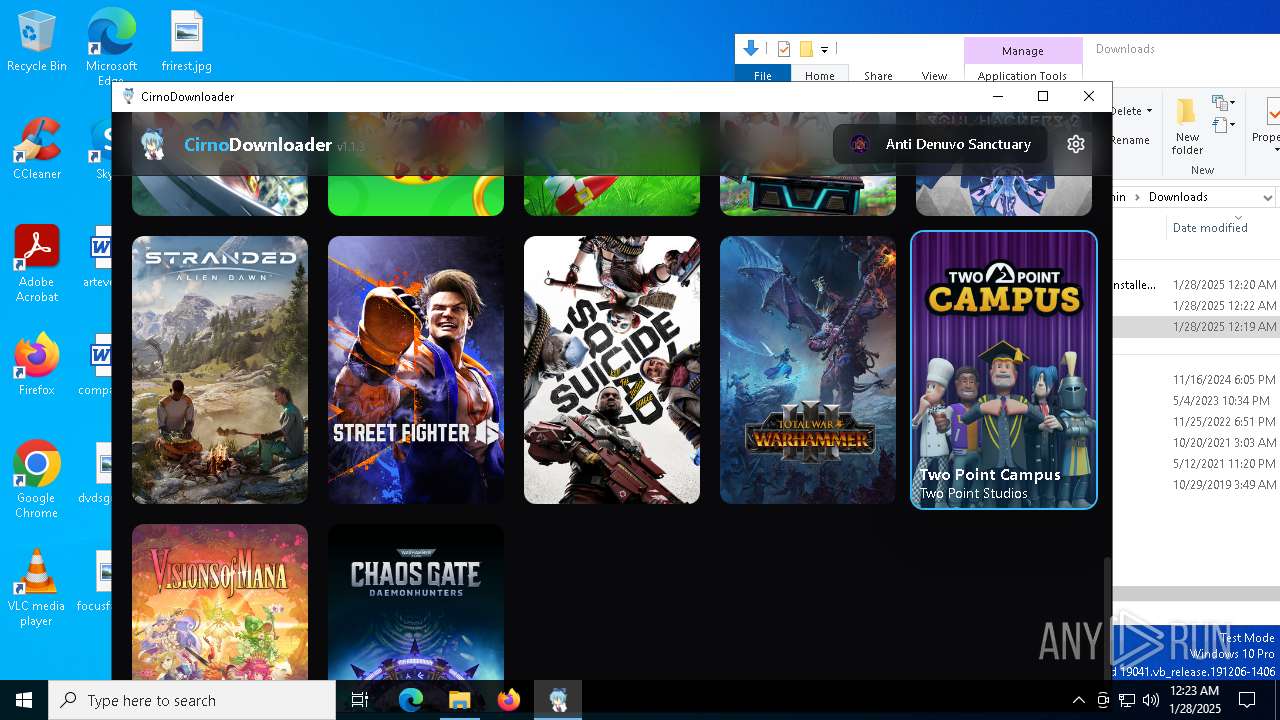The height and width of the screenshot is (720, 1280).
Task: Open the View tab in File Explorer
Action: click(x=934, y=76)
